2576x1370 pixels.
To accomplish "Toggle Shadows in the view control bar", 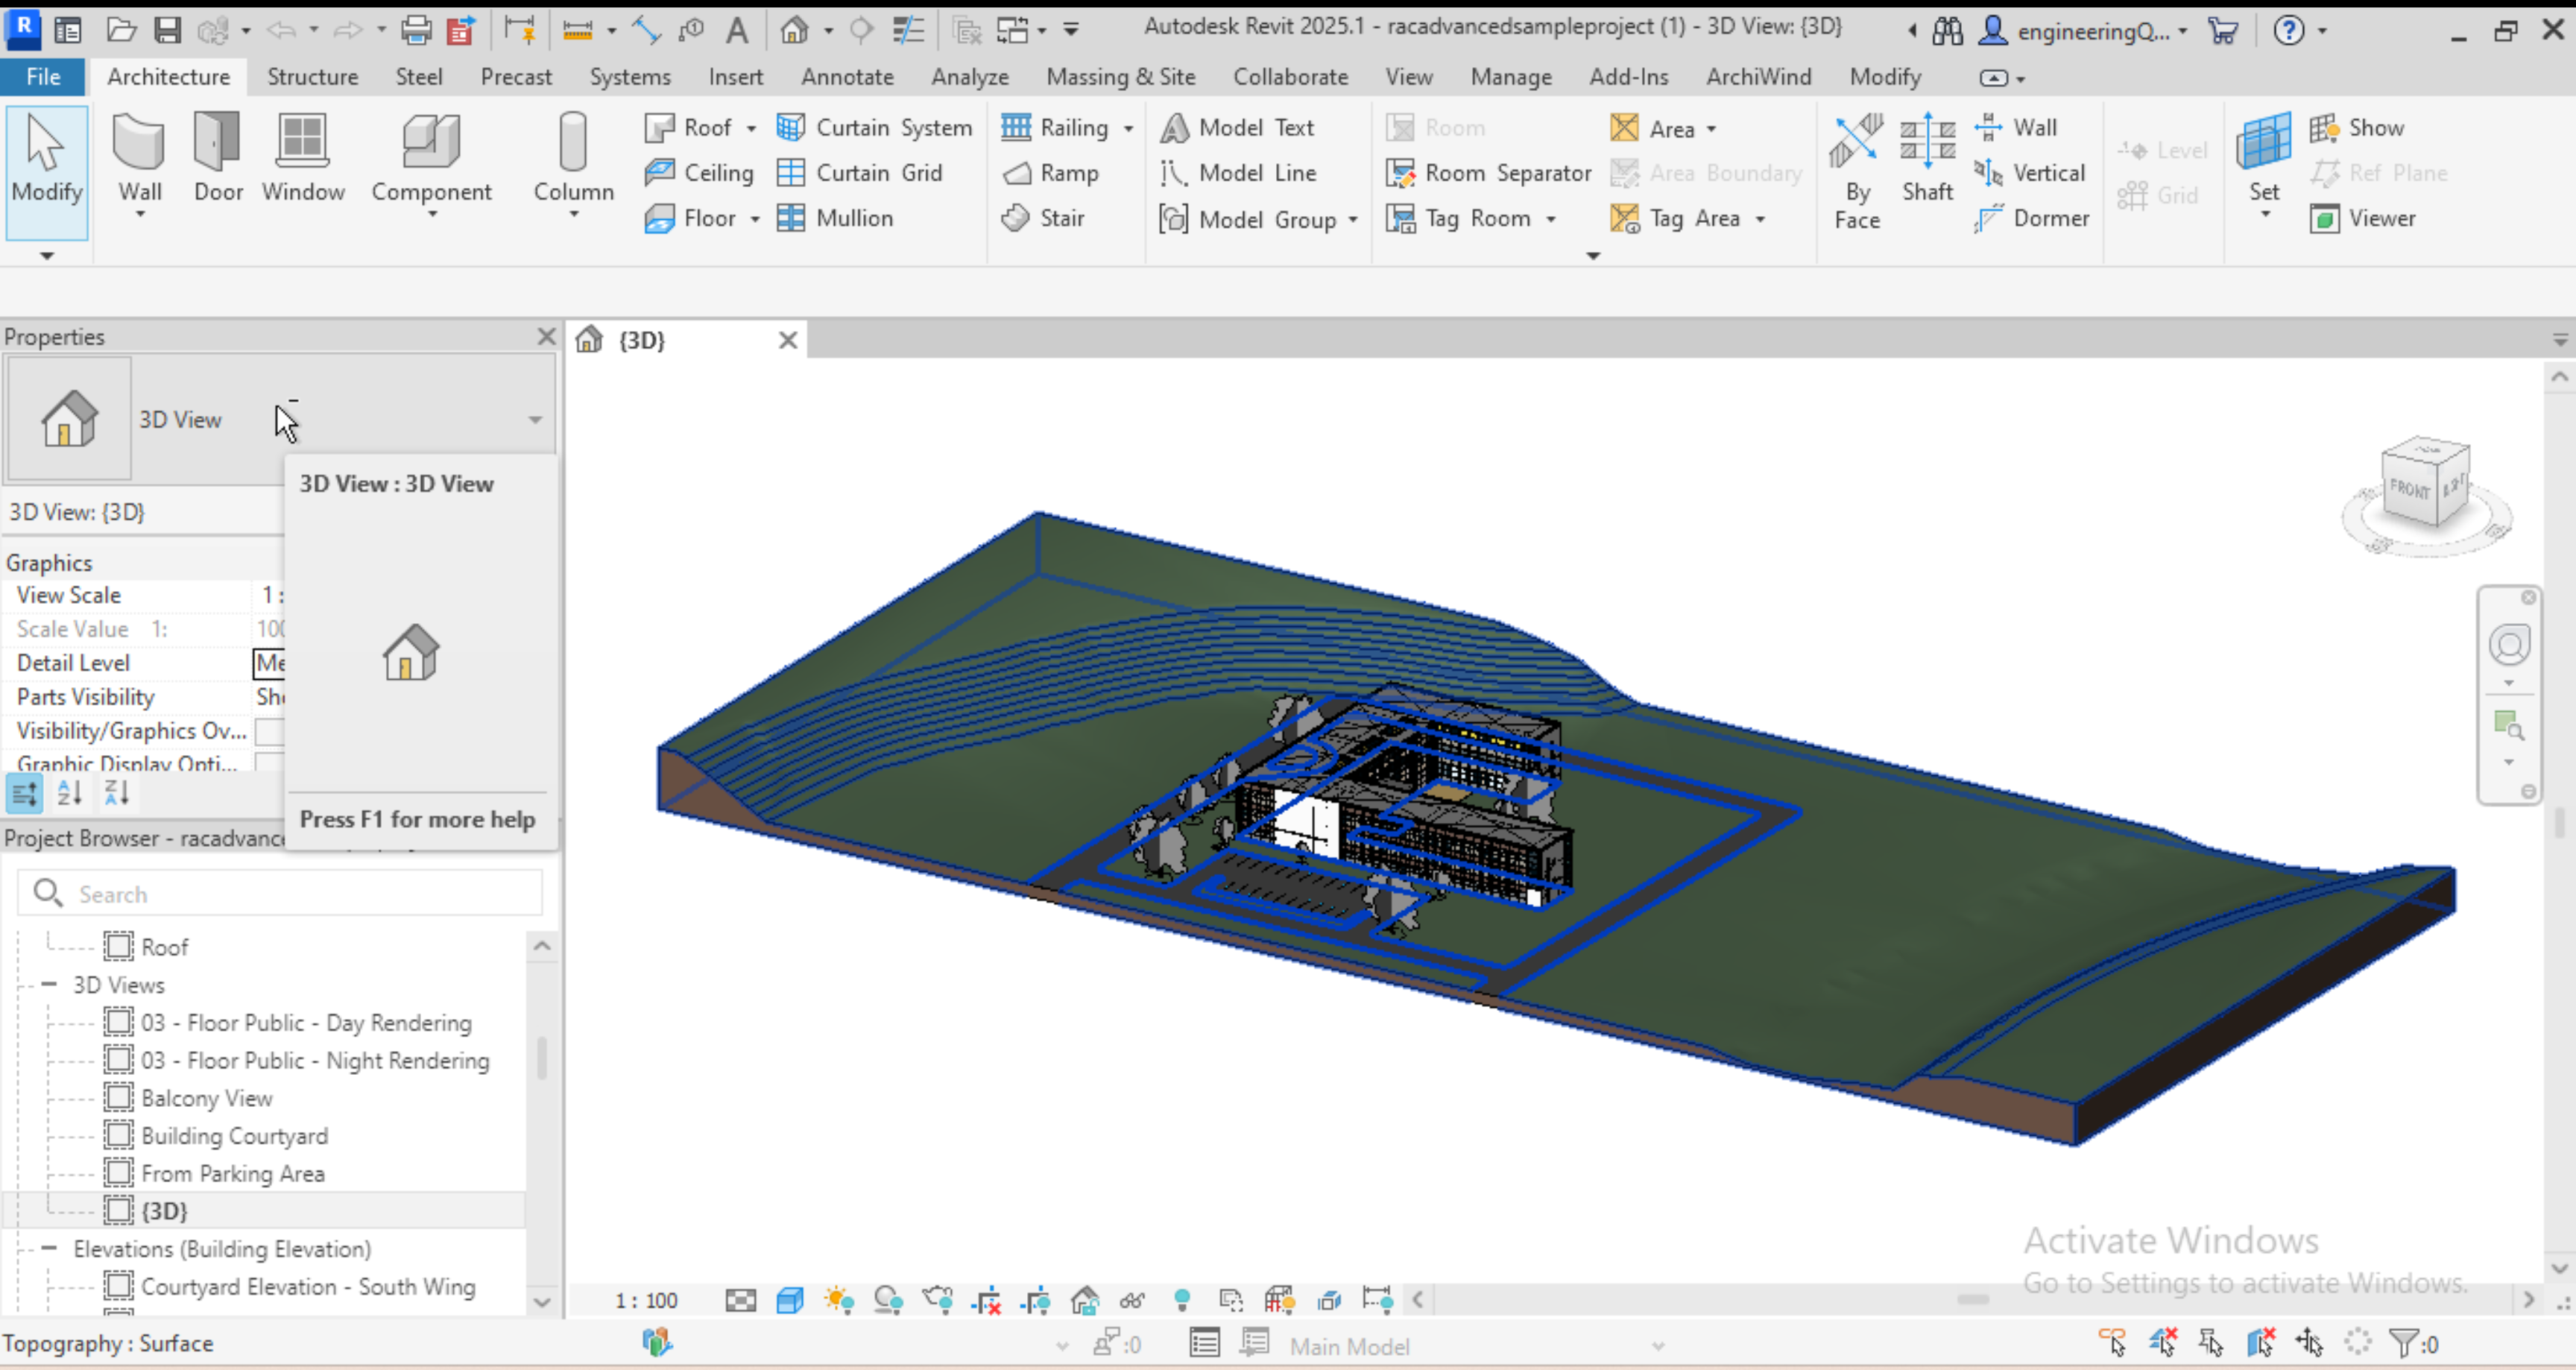I will pos(888,1300).
